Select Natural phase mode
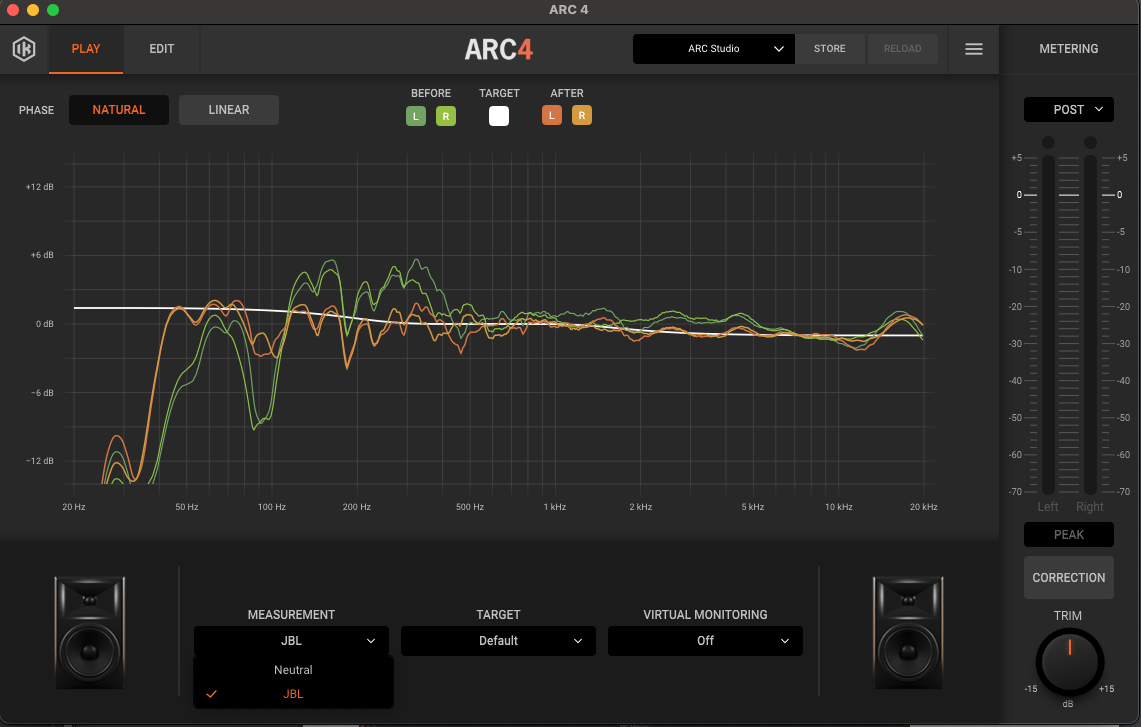 tap(119, 110)
